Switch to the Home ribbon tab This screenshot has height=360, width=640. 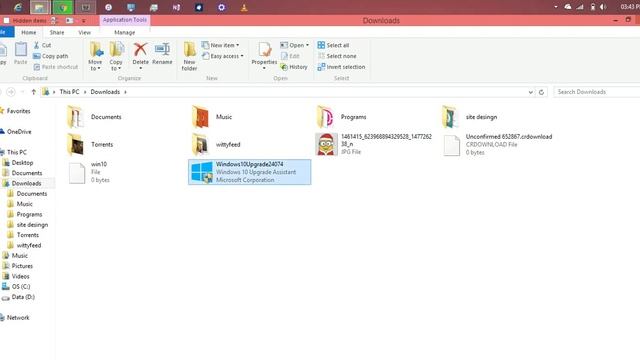click(29, 32)
